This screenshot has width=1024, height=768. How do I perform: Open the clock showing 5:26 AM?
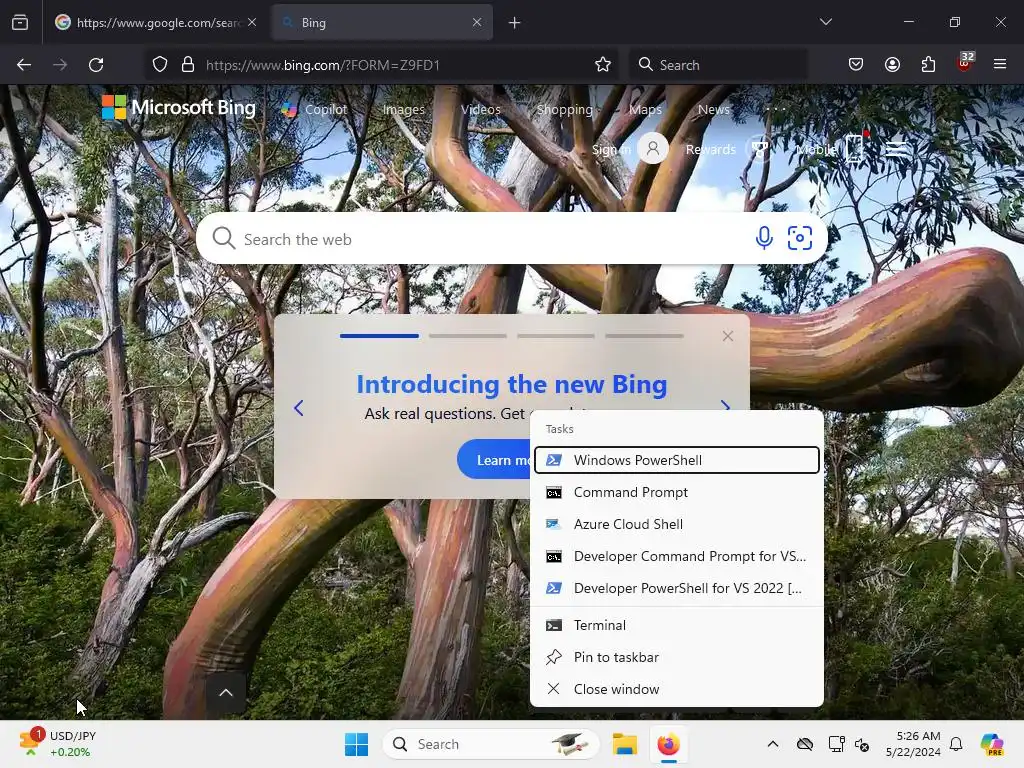coord(913,744)
